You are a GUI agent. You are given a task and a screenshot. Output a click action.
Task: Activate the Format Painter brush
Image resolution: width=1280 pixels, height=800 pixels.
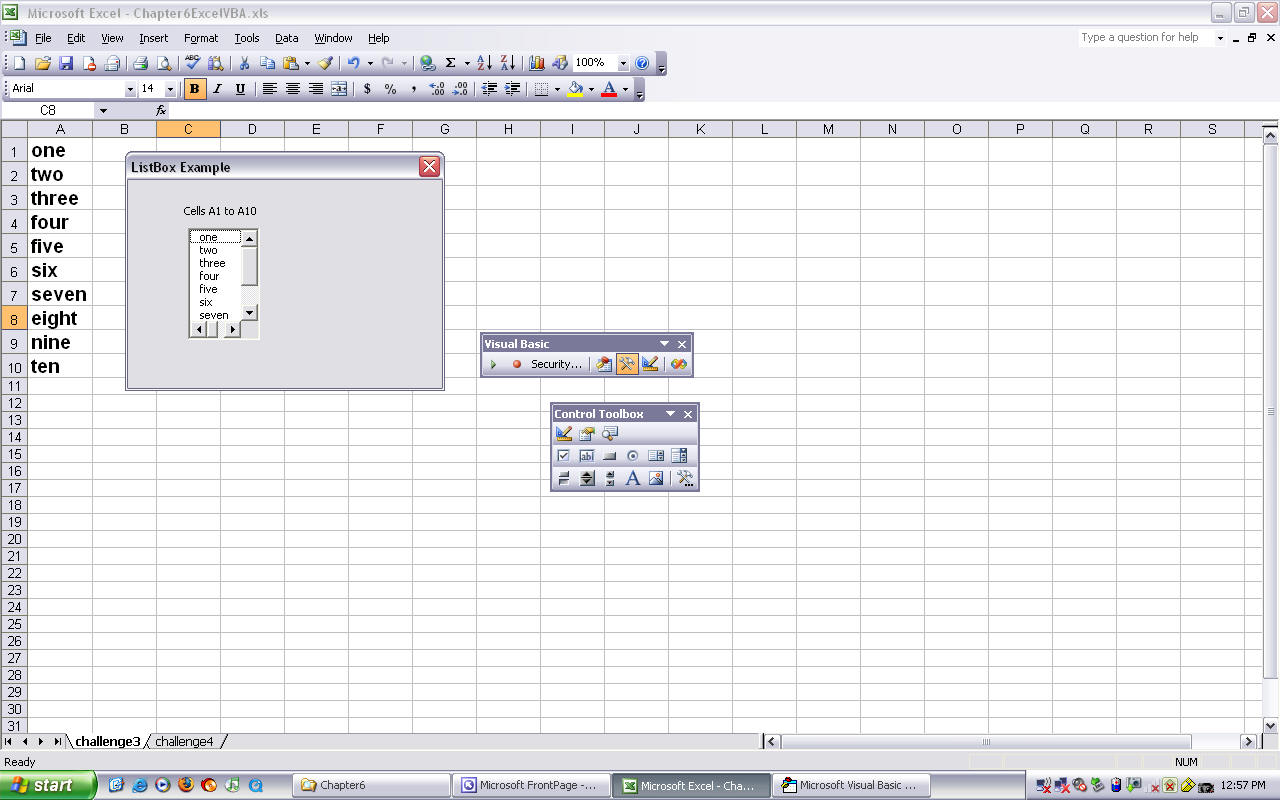[326, 63]
